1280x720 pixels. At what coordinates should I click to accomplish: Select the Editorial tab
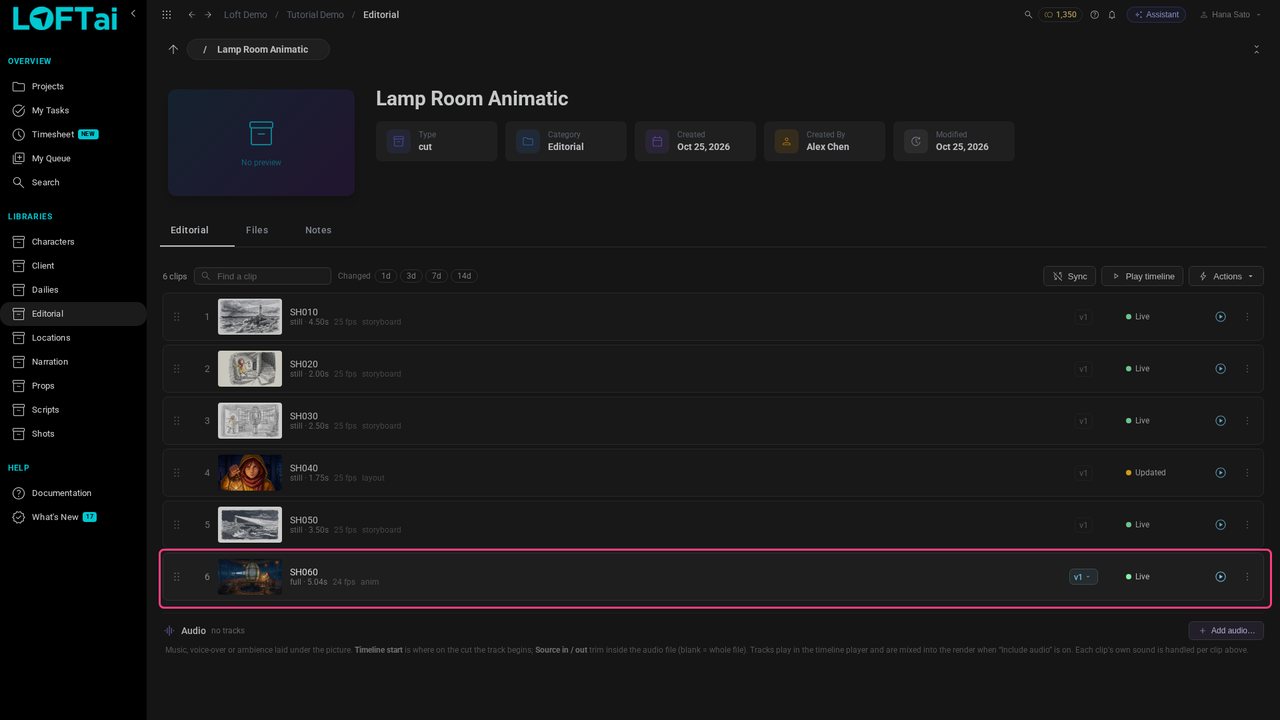click(x=190, y=230)
